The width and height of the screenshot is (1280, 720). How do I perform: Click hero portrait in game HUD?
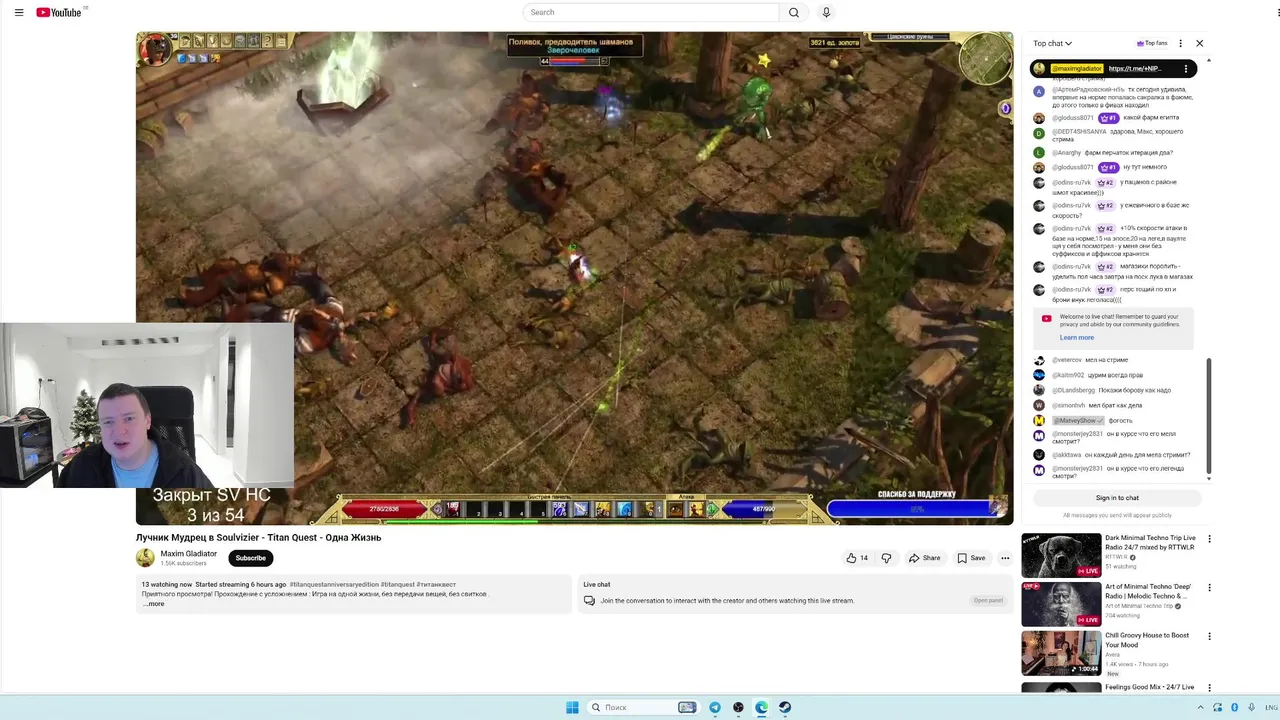(x=155, y=50)
